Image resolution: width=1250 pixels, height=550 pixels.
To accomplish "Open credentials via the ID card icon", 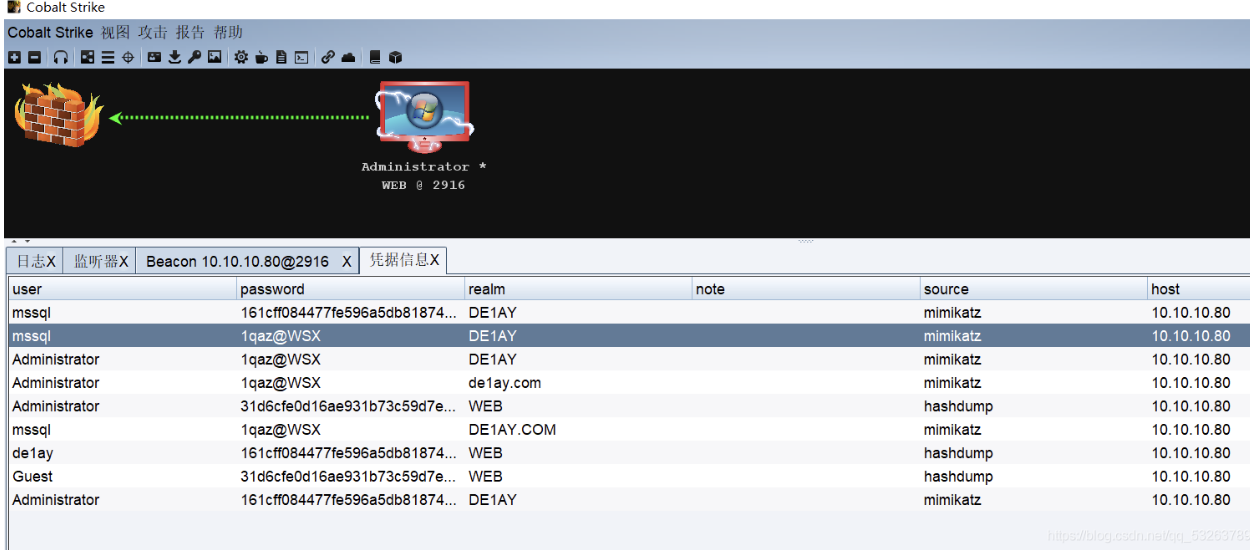I will pyautogui.click(x=154, y=58).
